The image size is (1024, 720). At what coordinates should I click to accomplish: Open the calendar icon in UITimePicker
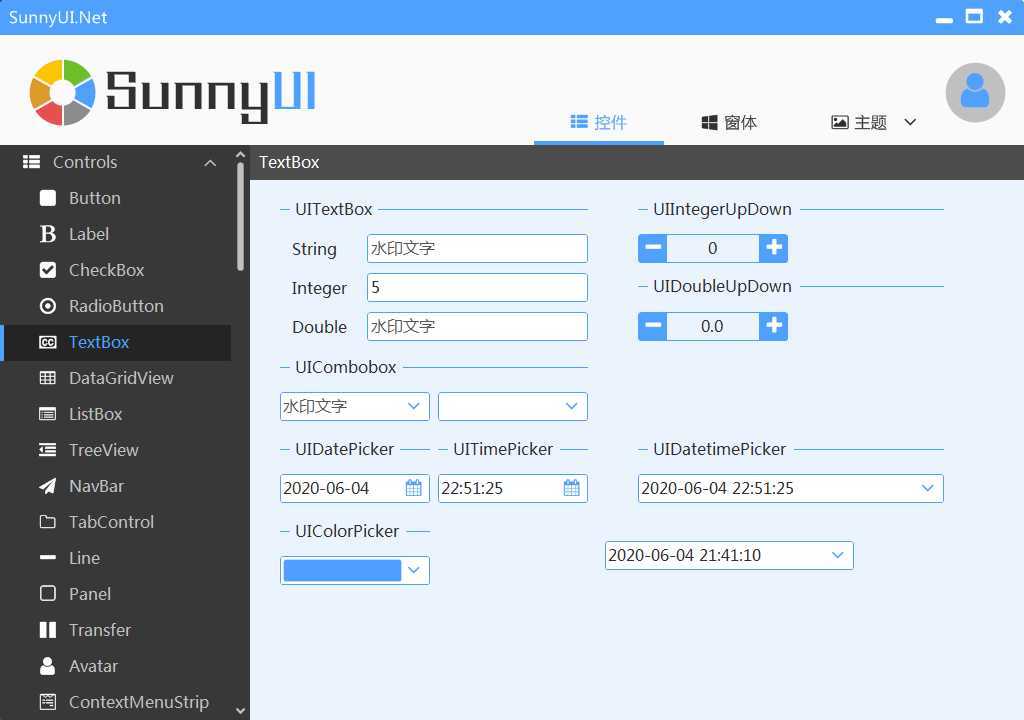tap(571, 488)
